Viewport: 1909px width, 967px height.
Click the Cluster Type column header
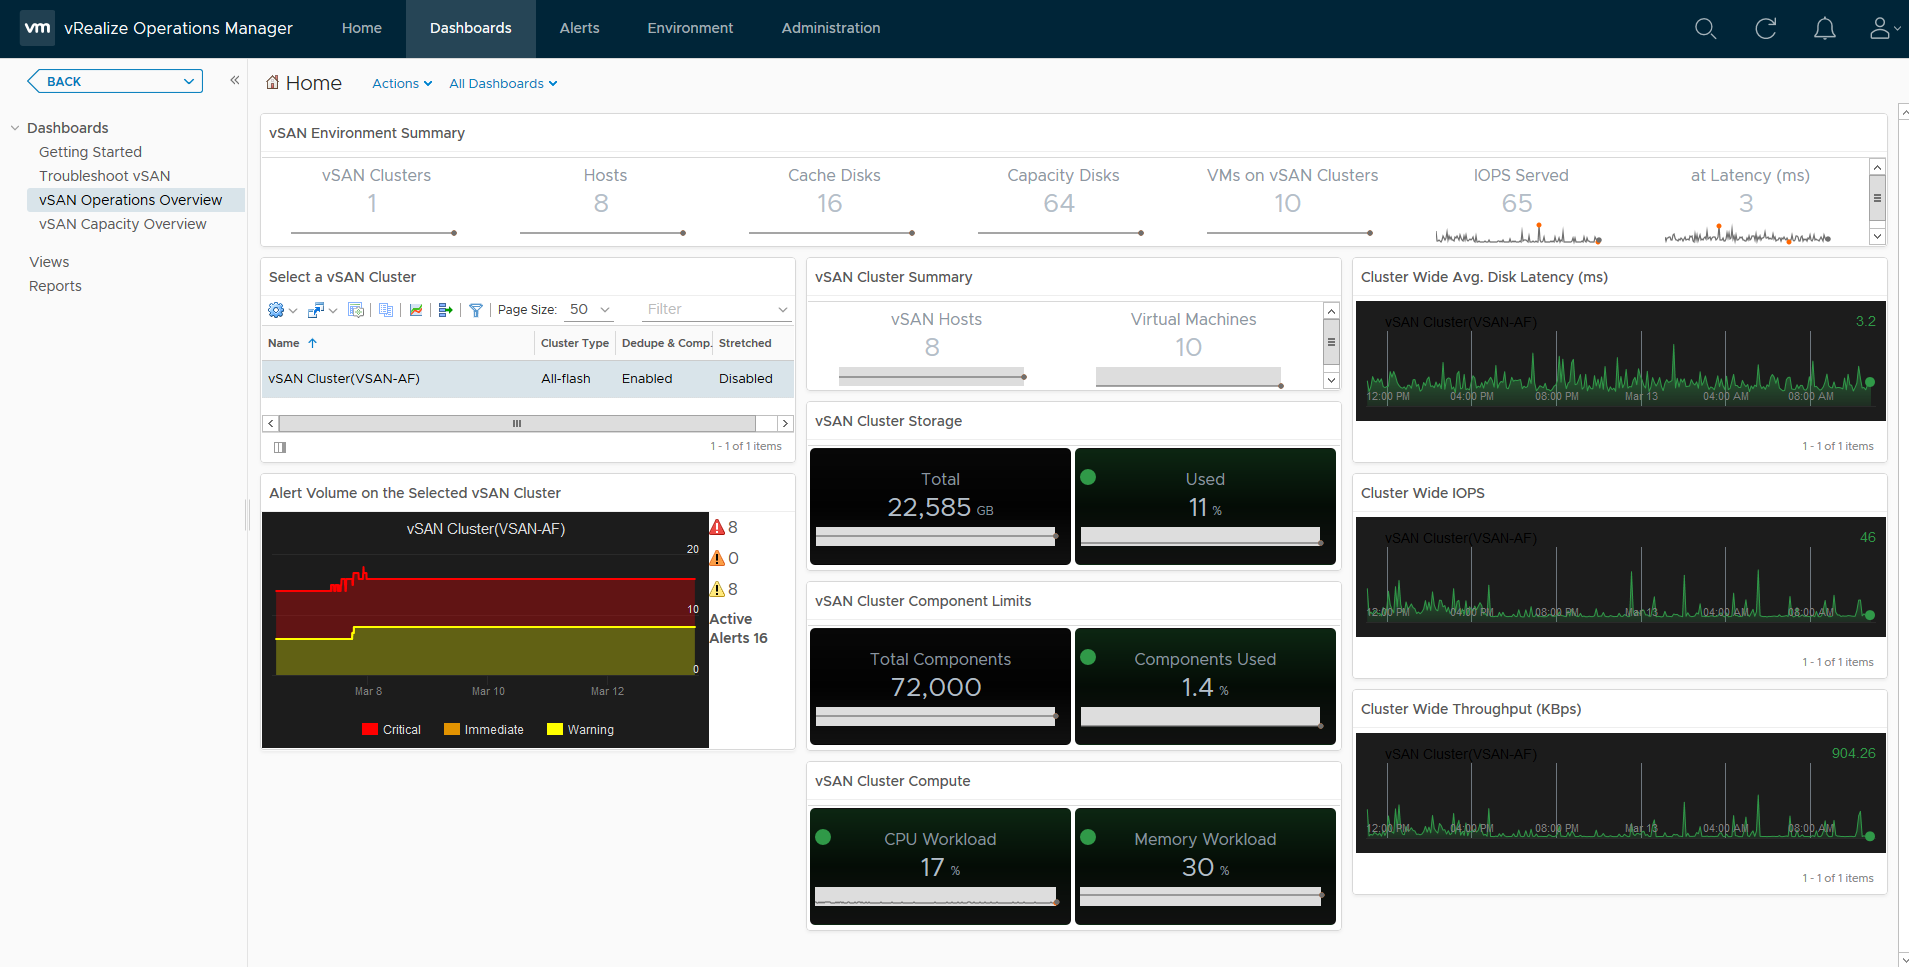point(575,343)
